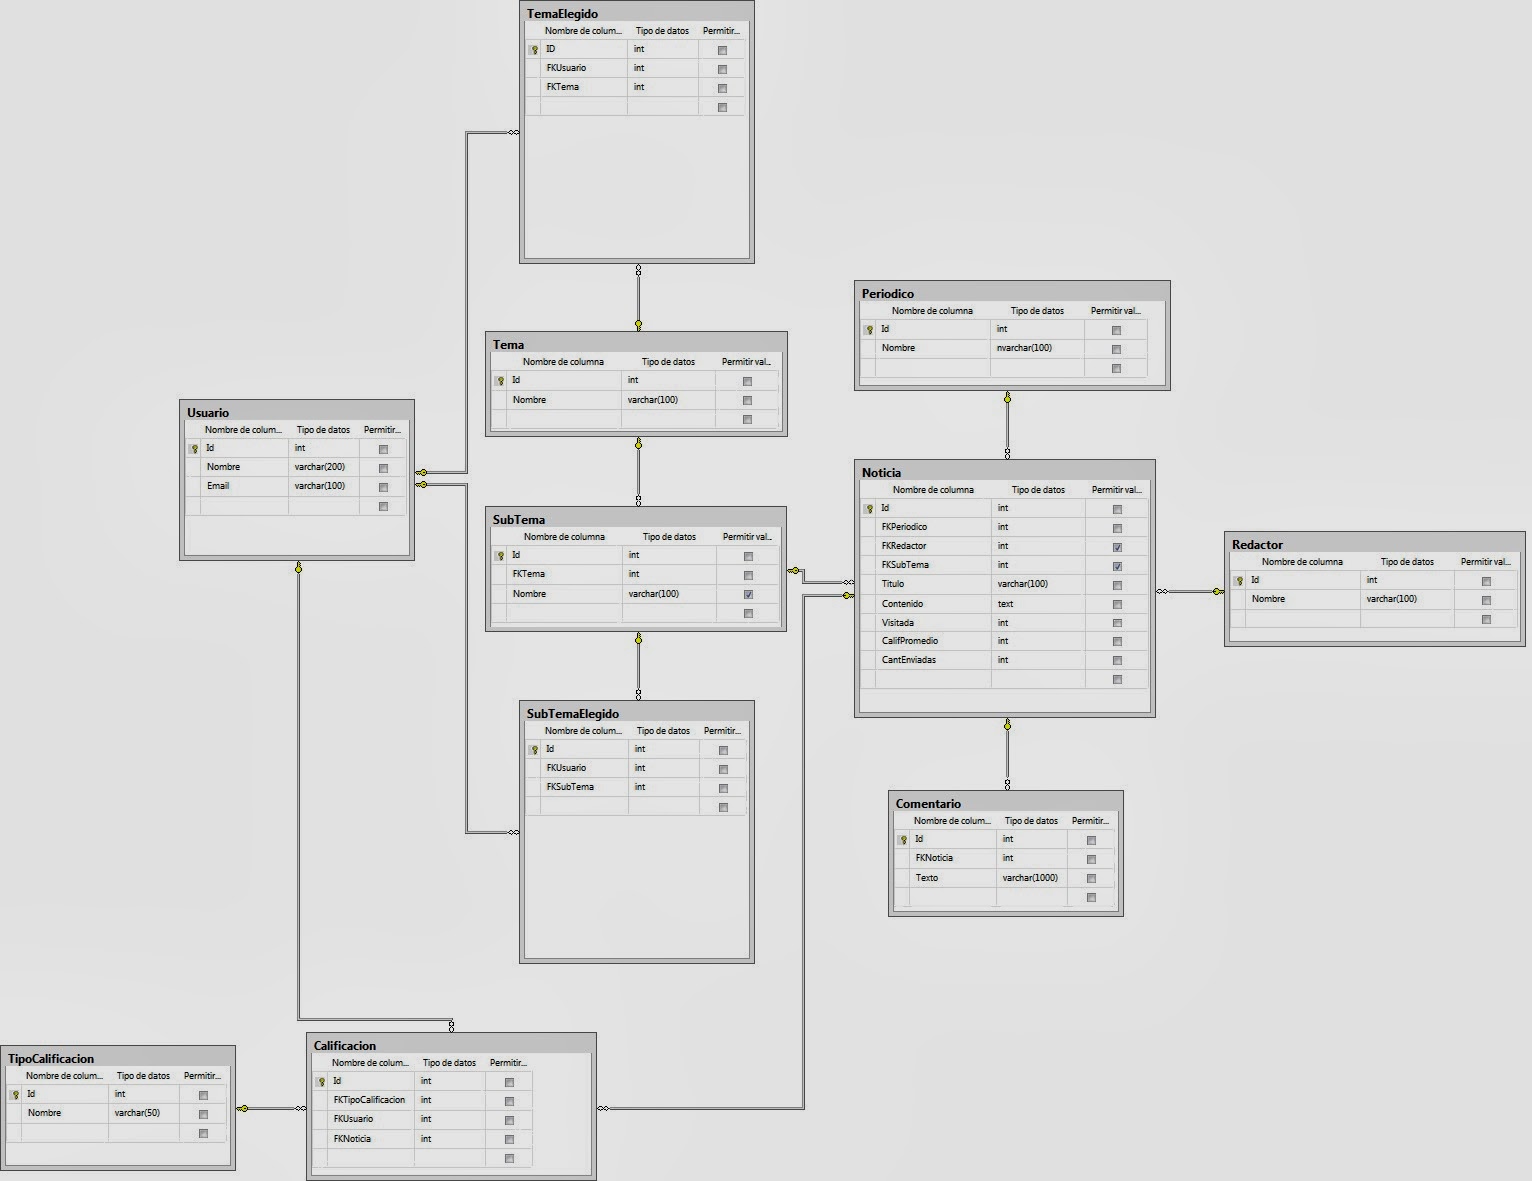Select the key icon beside Redactor's Id column

click(1239, 580)
